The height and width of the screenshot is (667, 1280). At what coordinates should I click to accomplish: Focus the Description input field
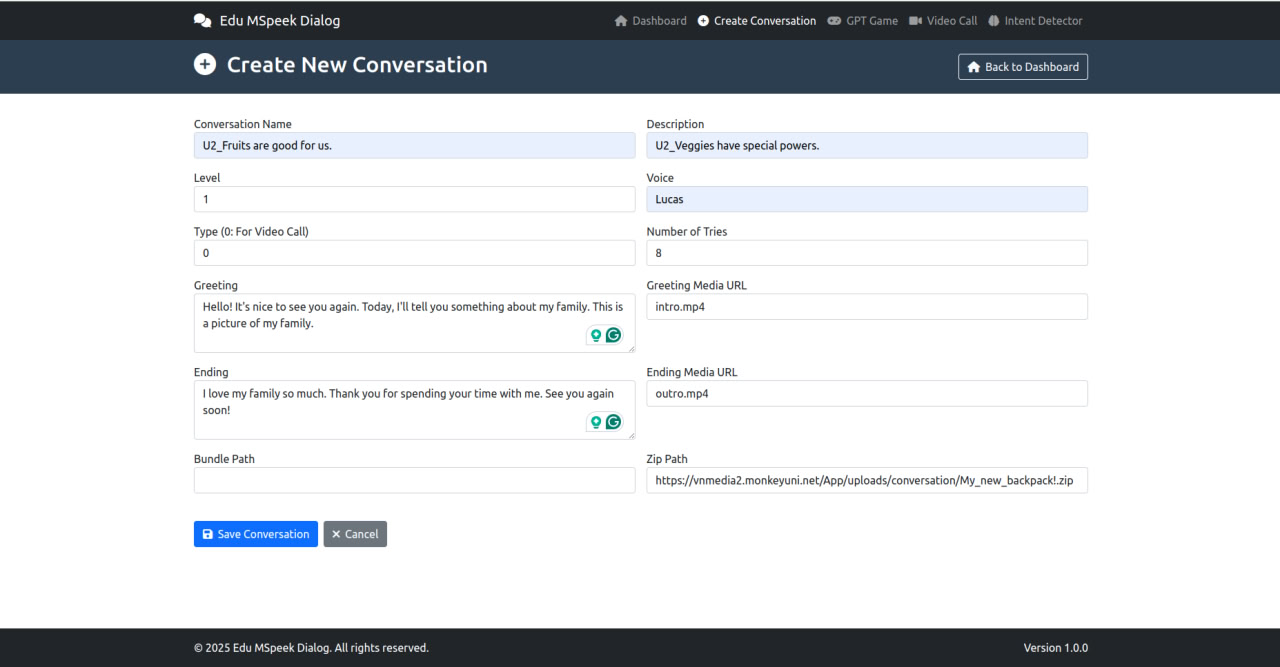pos(867,145)
